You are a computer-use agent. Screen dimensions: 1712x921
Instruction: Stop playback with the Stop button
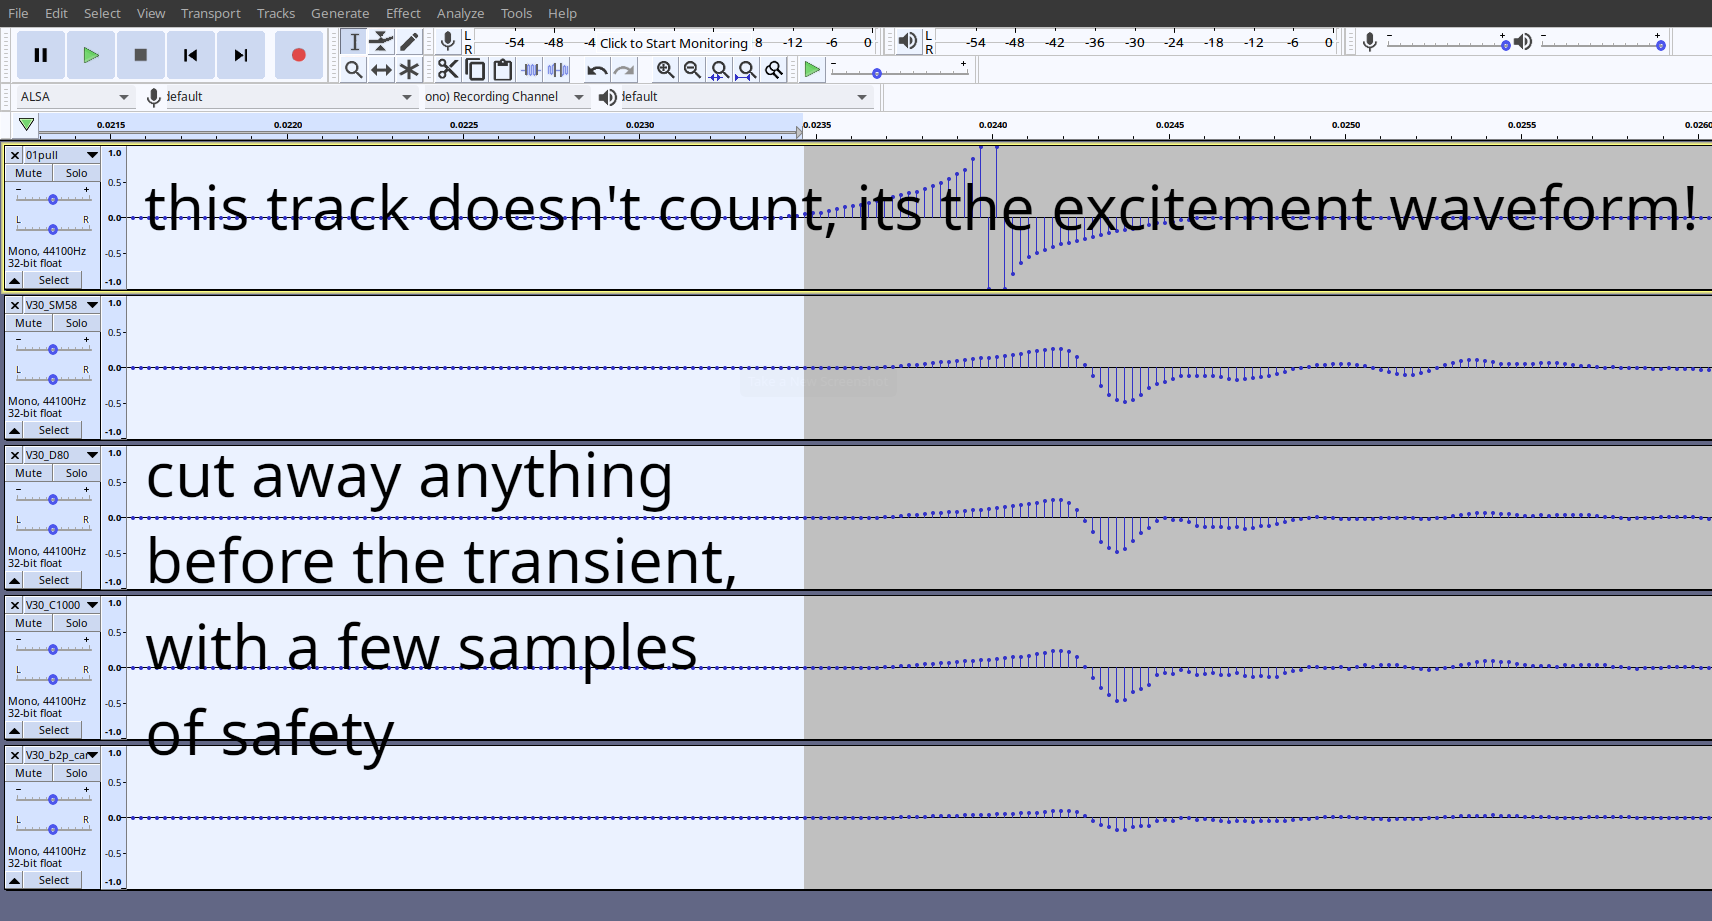[x=141, y=55]
